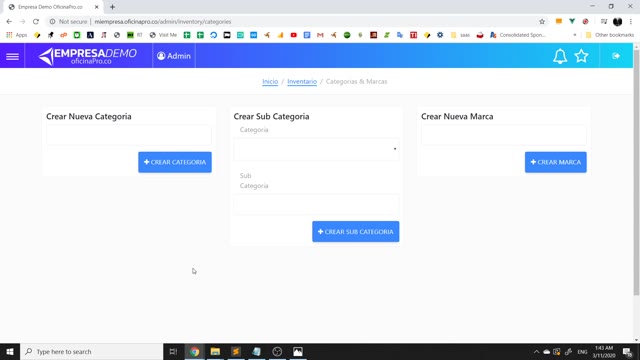Click the Crear Categoria button
640x360 pixels.
(175, 162)
